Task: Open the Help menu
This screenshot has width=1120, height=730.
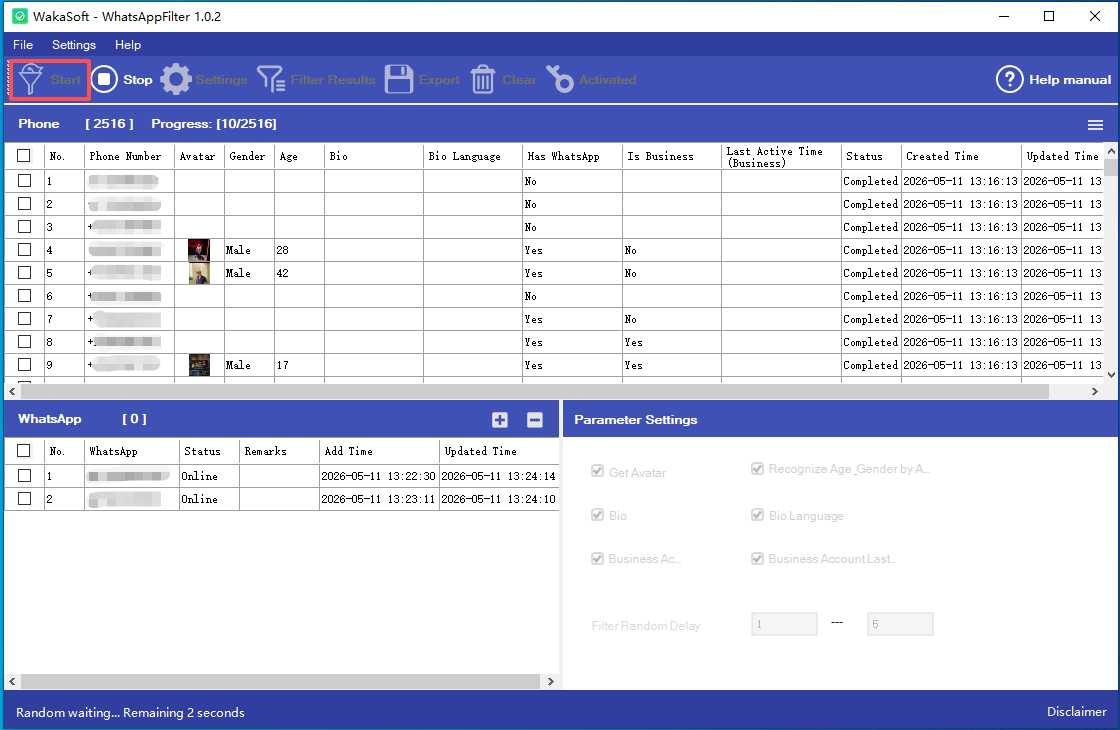Action: click(128, 44)
